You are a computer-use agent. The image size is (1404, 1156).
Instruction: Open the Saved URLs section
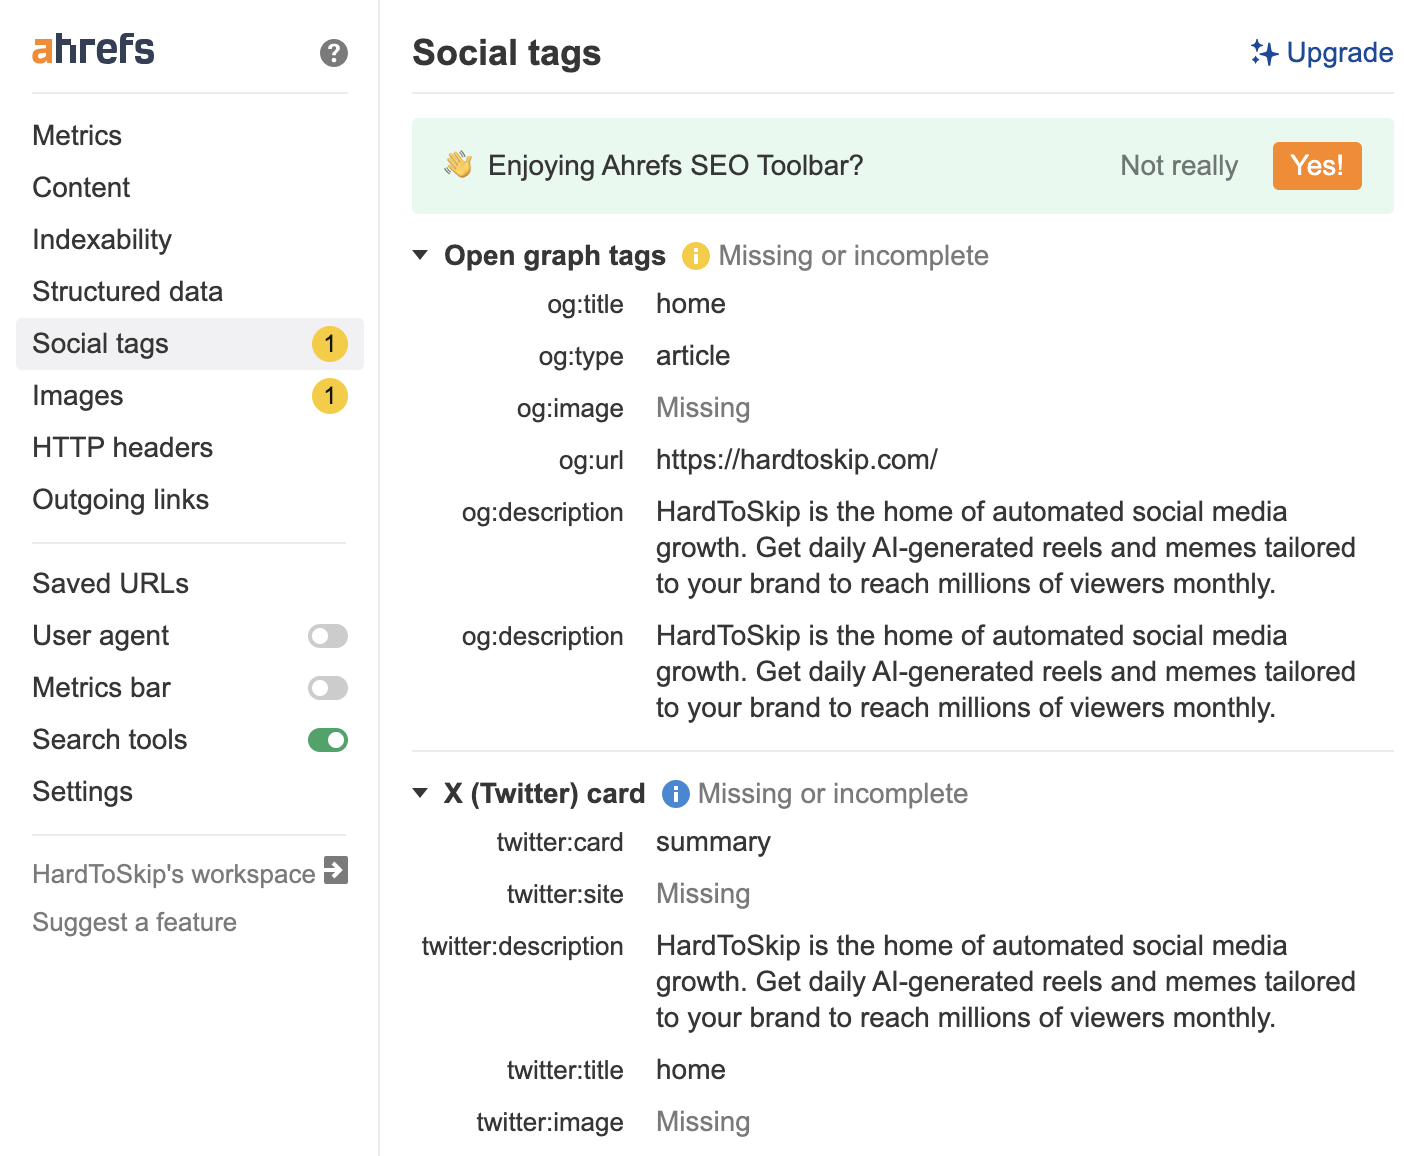[110, 583]
